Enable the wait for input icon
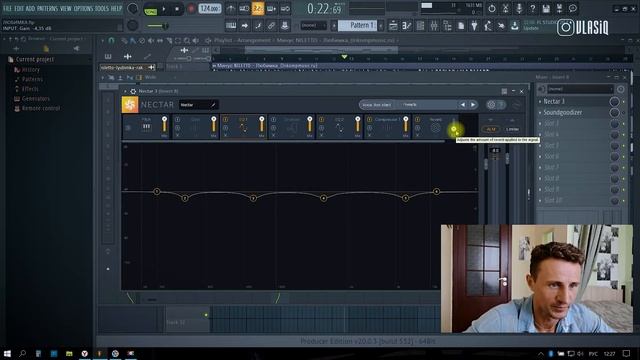Screen dimensions: 640x360 (244, 9)
